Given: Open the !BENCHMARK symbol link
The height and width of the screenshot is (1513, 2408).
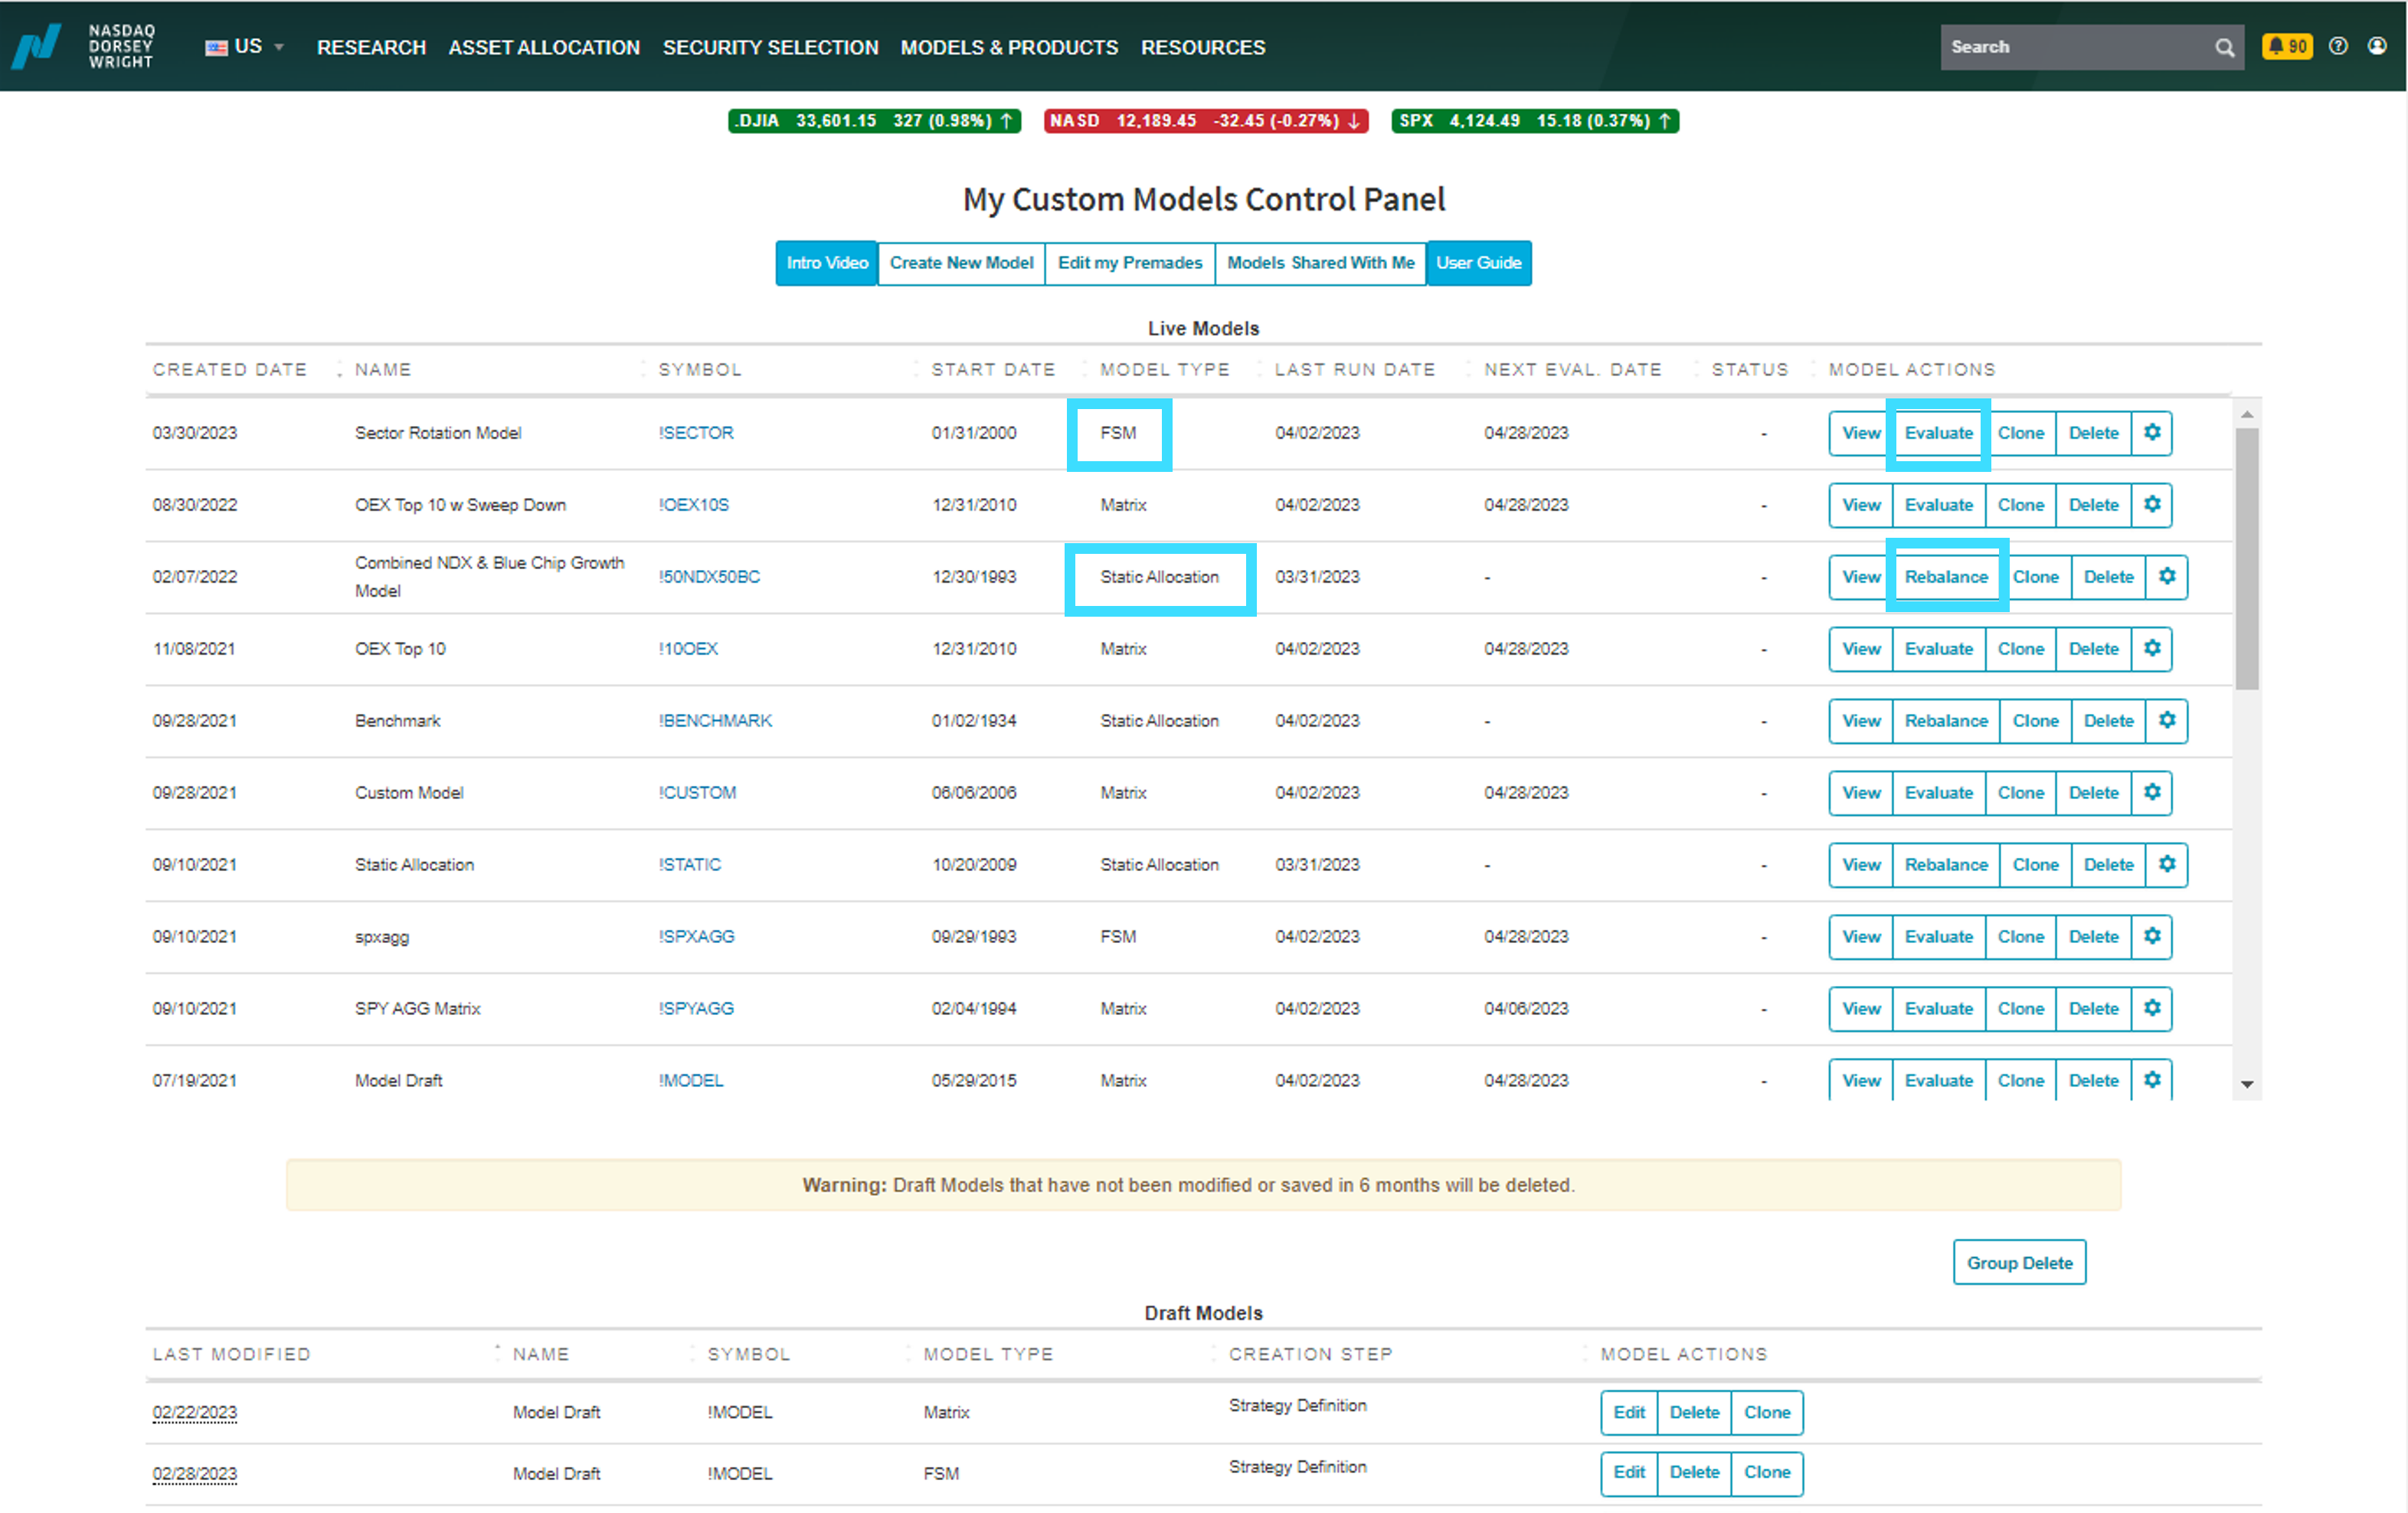Looking at the screenshot, I should (x=714, y=720).
